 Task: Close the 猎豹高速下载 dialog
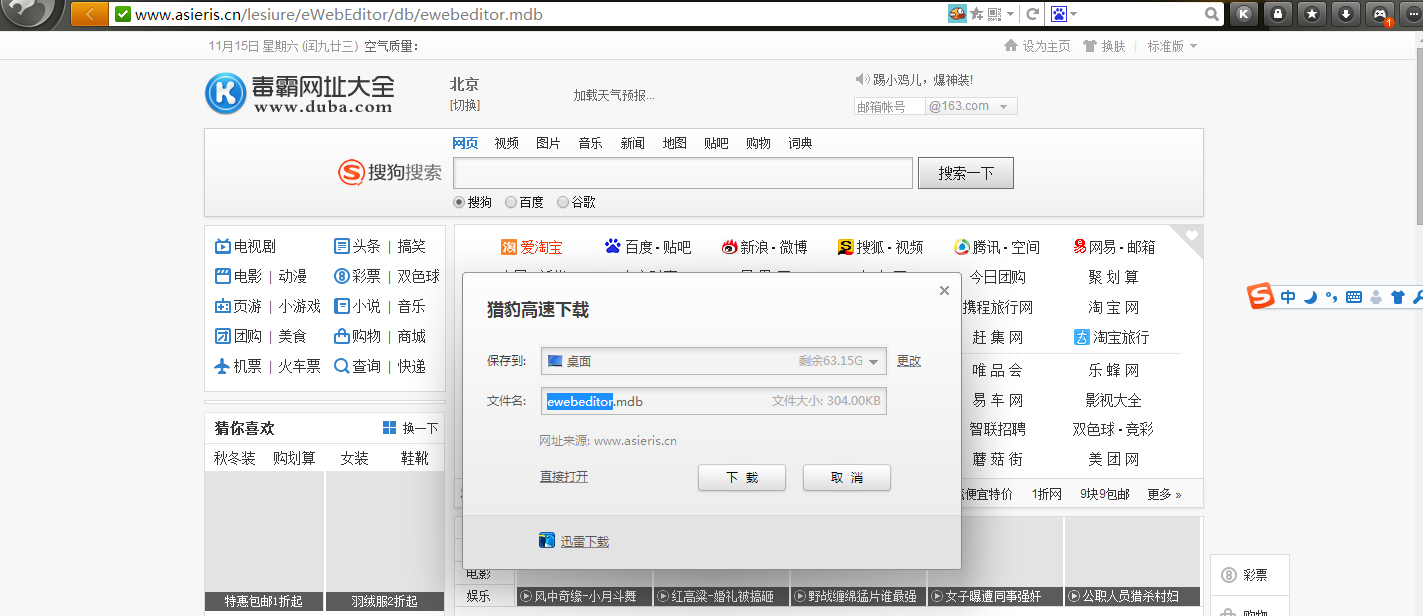click(x=944, y=291)
